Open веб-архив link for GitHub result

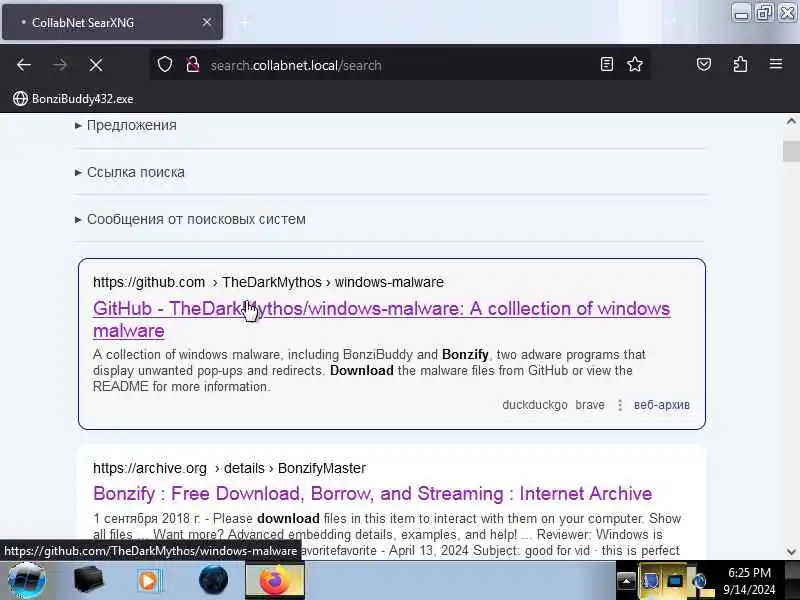tap(662, 405)
